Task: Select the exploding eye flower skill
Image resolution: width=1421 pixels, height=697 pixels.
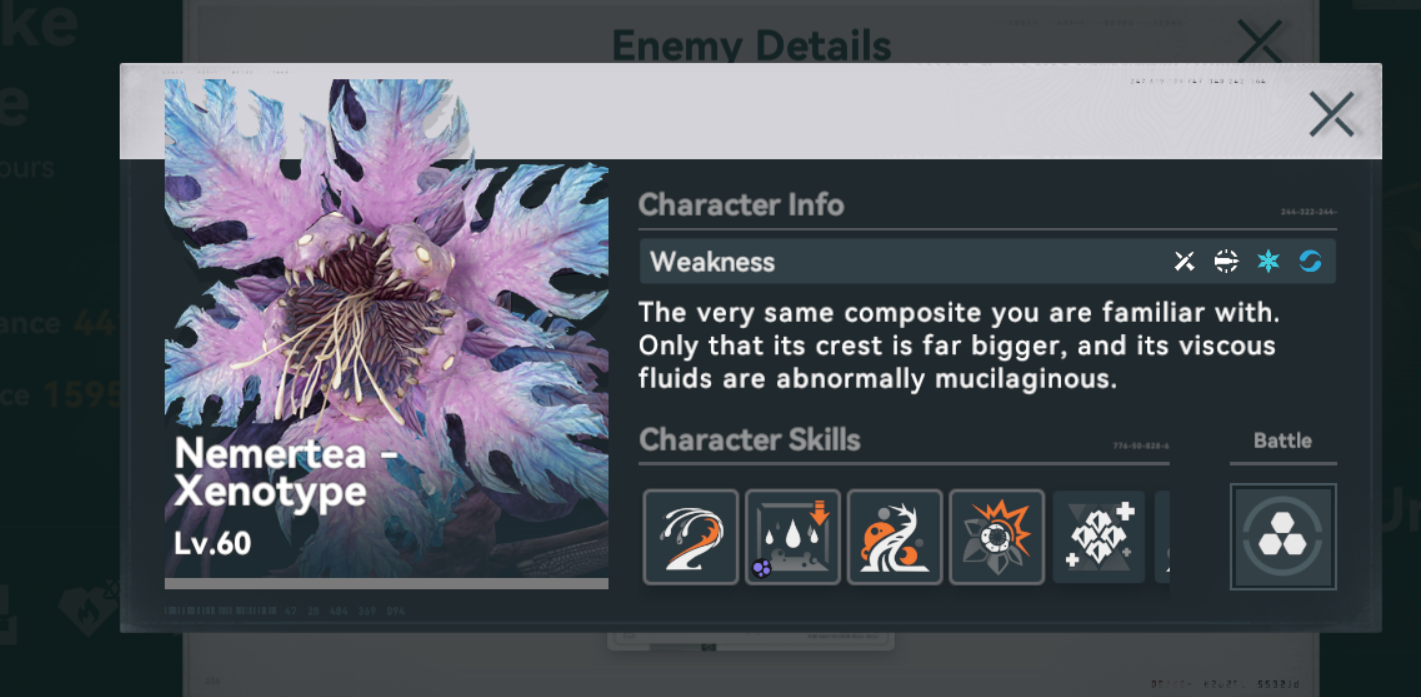Action: tap(997, 537)
